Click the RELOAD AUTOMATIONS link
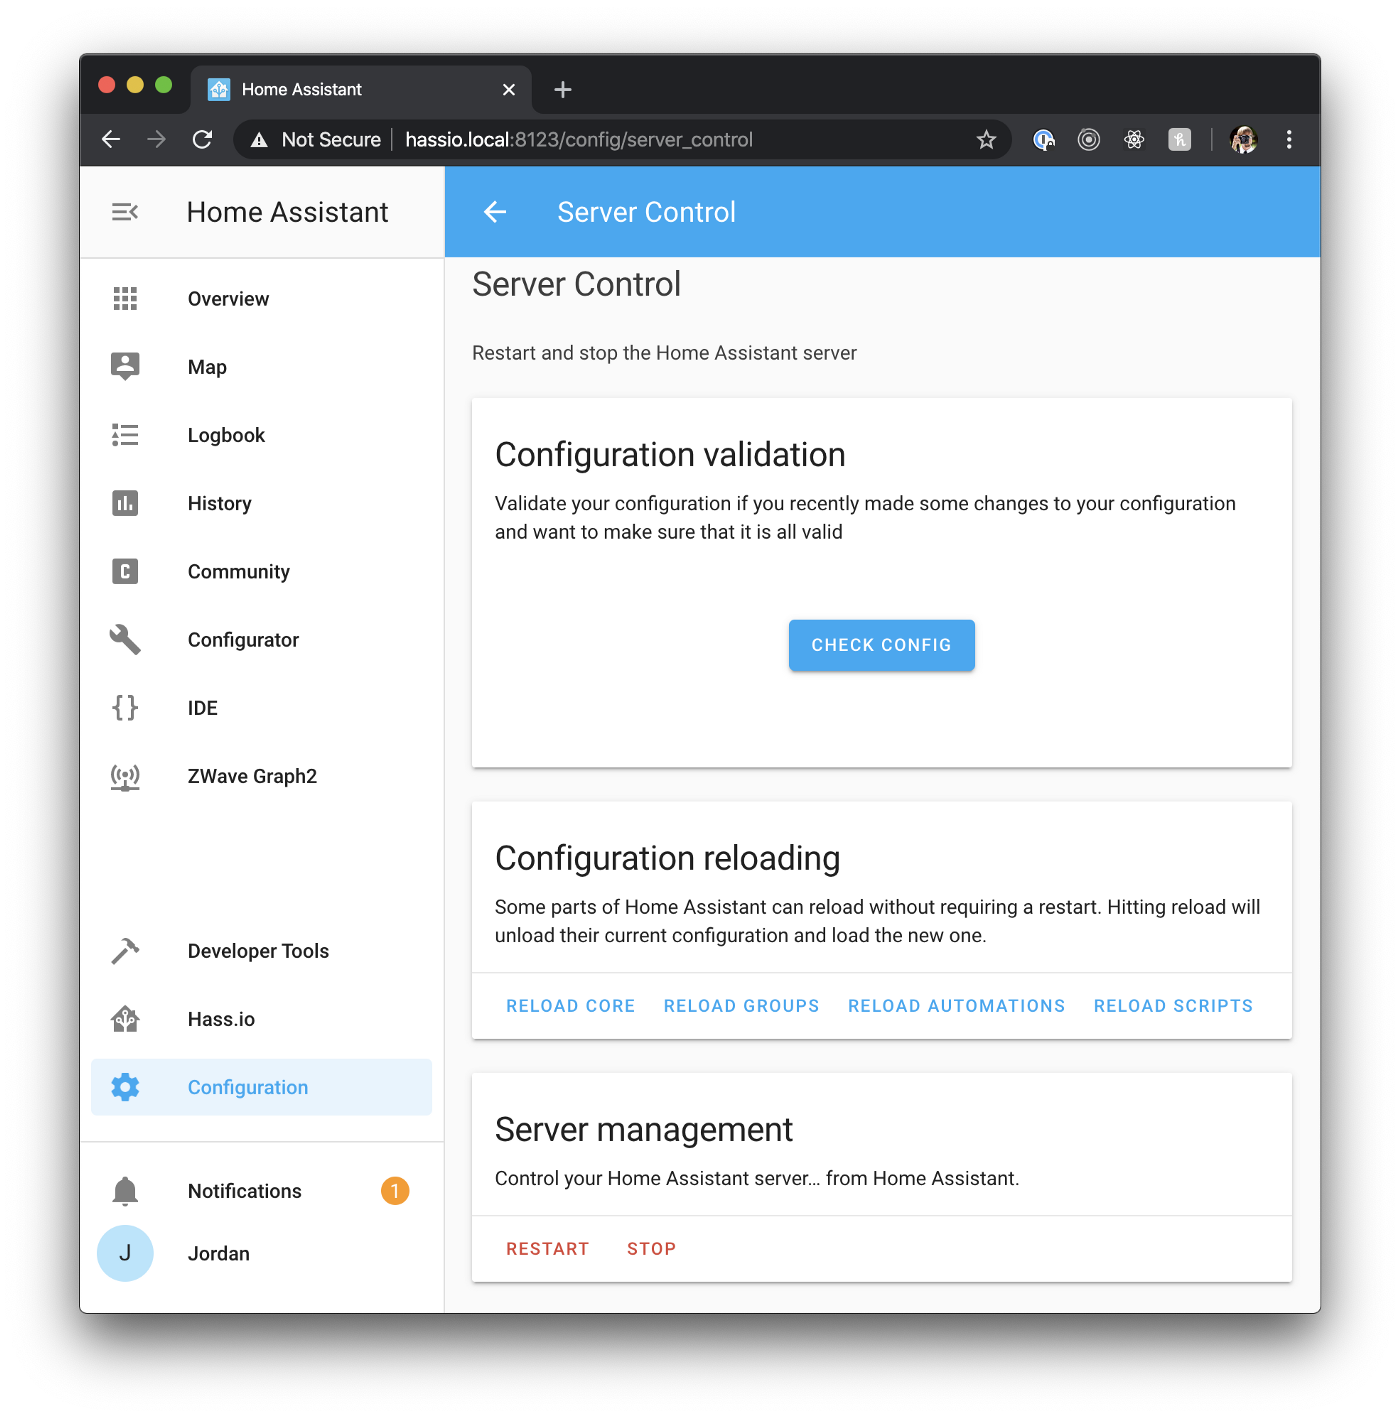Image resolution: width=1400 pixels, height=1418 pixels. pyautogui.click(x=955, y=1005)
